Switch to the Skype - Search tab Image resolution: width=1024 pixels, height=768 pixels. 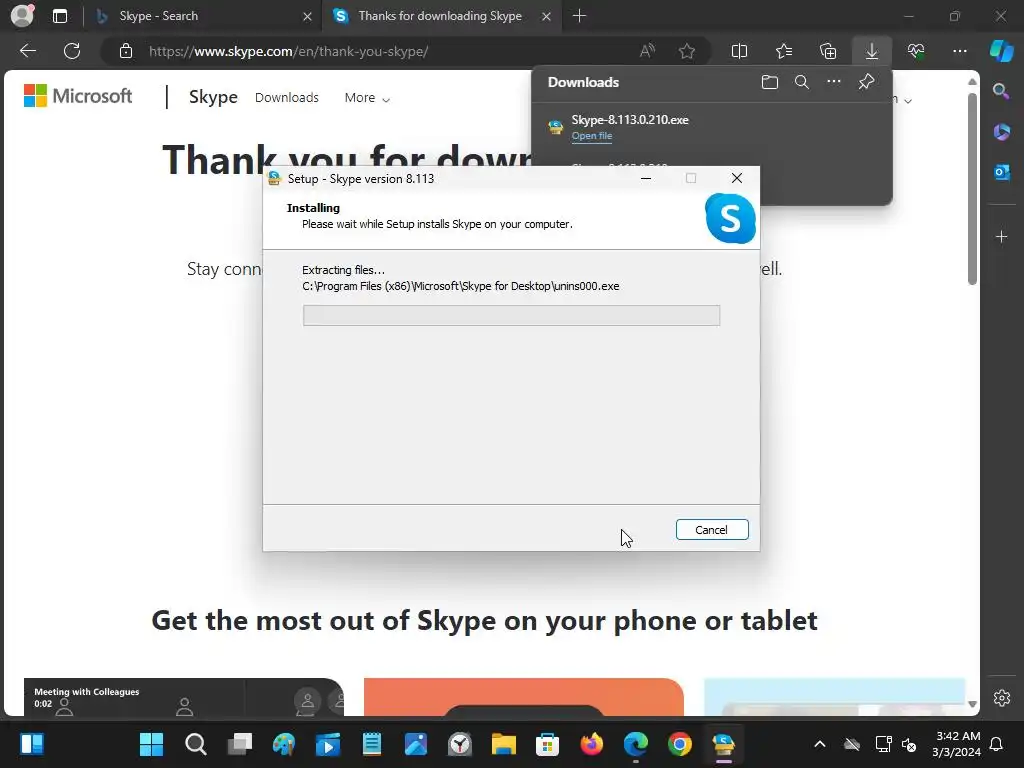pyautogui.click(x=202, y=16)
